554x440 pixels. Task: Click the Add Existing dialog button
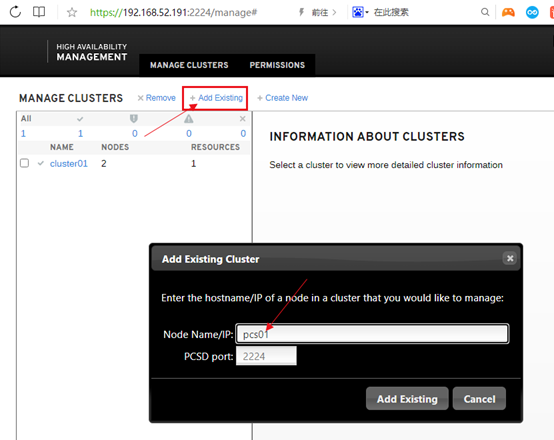pyautogui.click(x=407, y=399)
